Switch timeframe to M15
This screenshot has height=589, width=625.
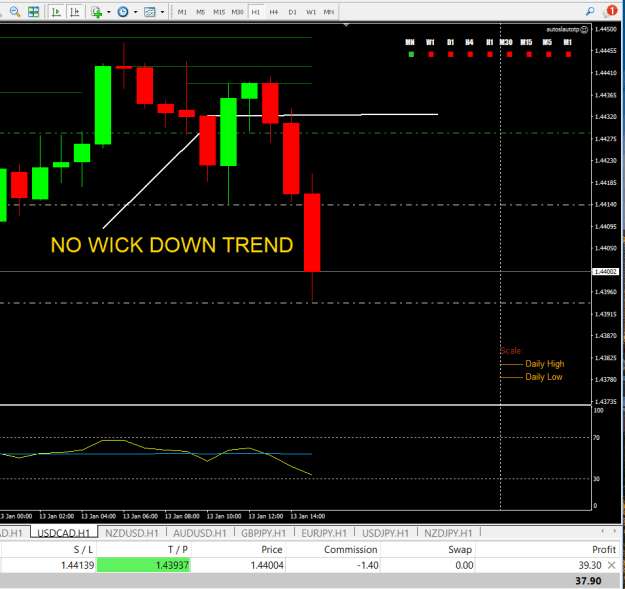219,12
